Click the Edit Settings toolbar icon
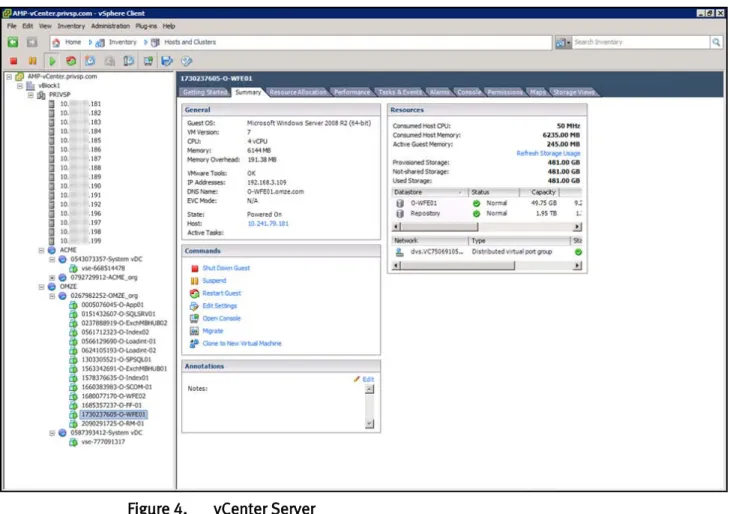The height and width of the screenshot is (514, 730). 186,61
